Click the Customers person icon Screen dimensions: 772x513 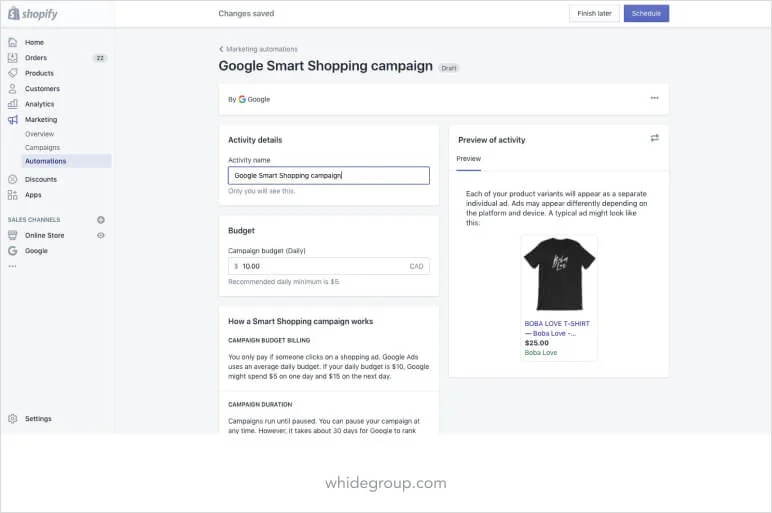click(13, 89)
